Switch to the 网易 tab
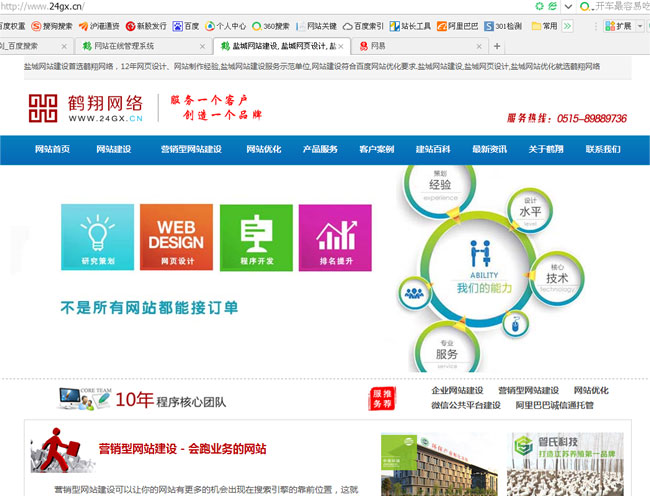 (x=420, y=46)
